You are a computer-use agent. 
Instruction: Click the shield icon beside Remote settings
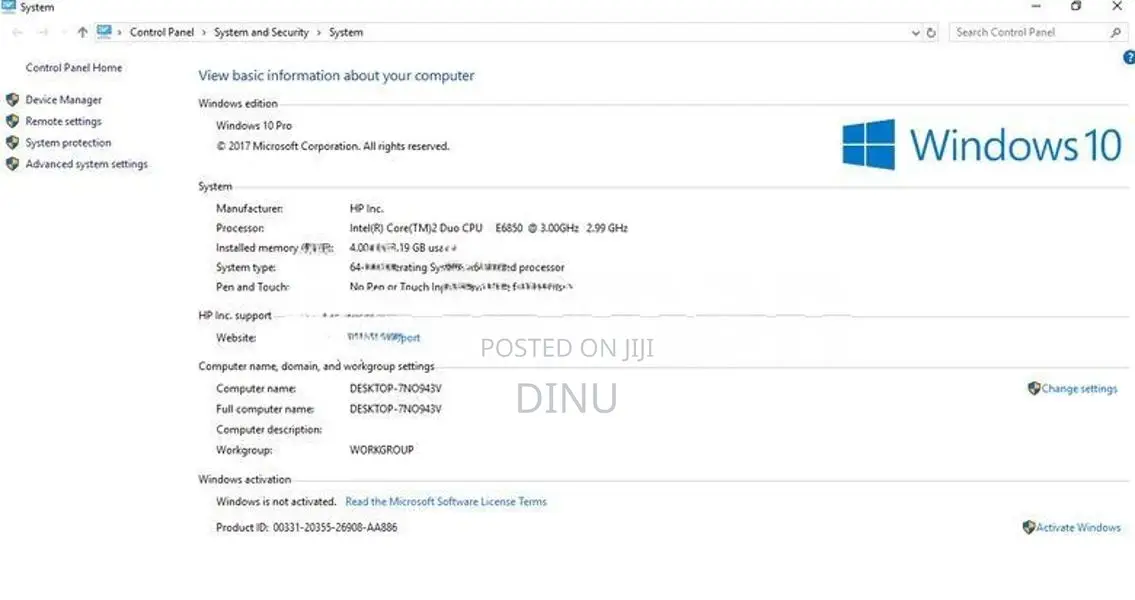12,122
